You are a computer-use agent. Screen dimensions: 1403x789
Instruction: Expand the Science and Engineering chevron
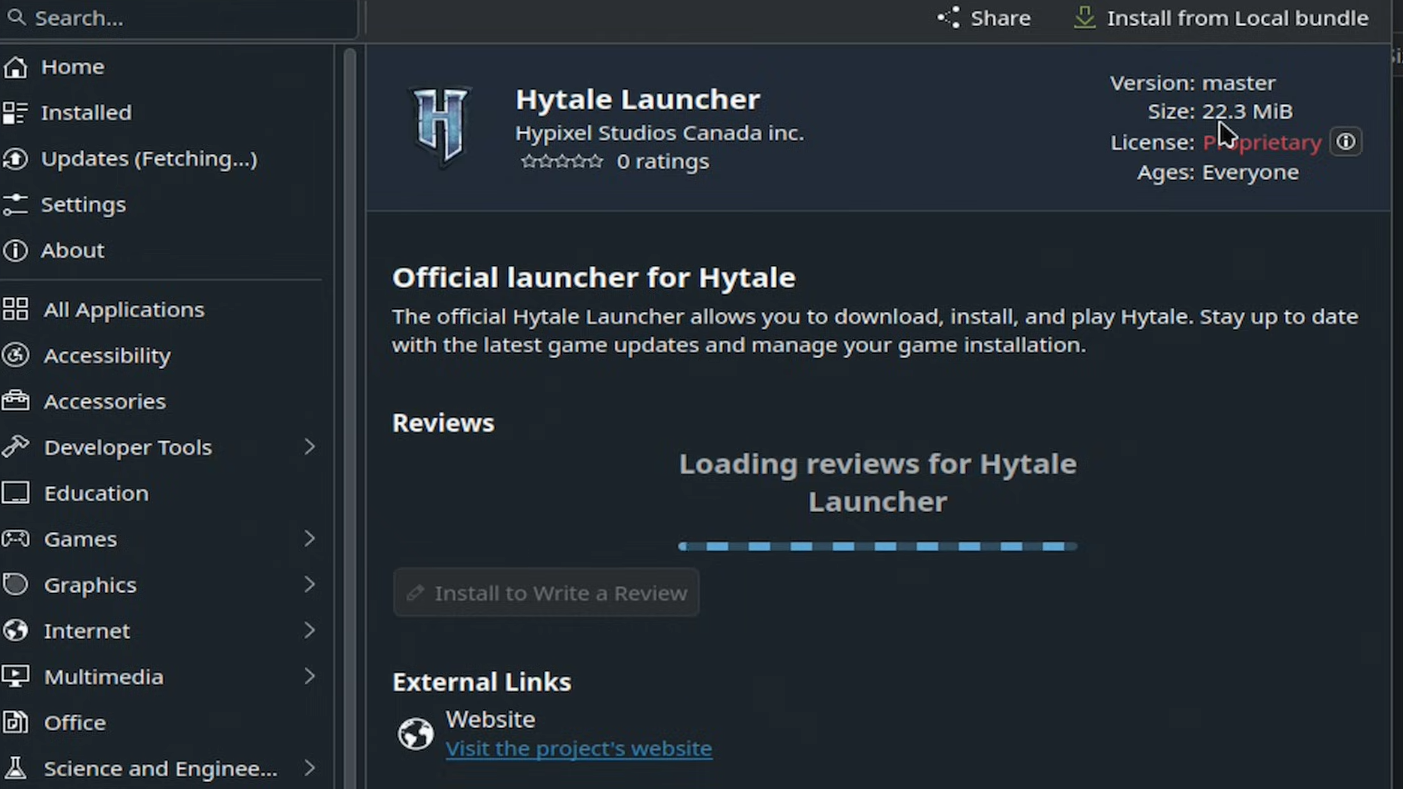[310, 770]
